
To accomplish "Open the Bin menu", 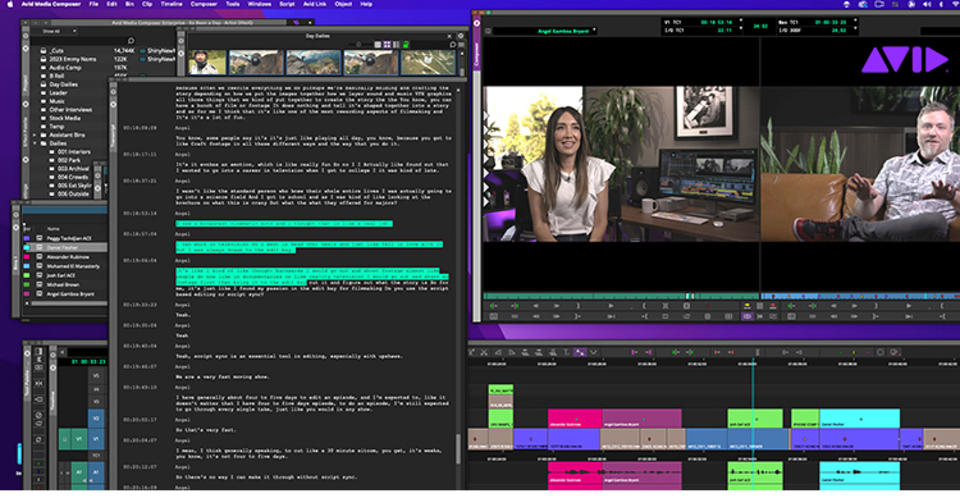I will [x=129, y=4].
